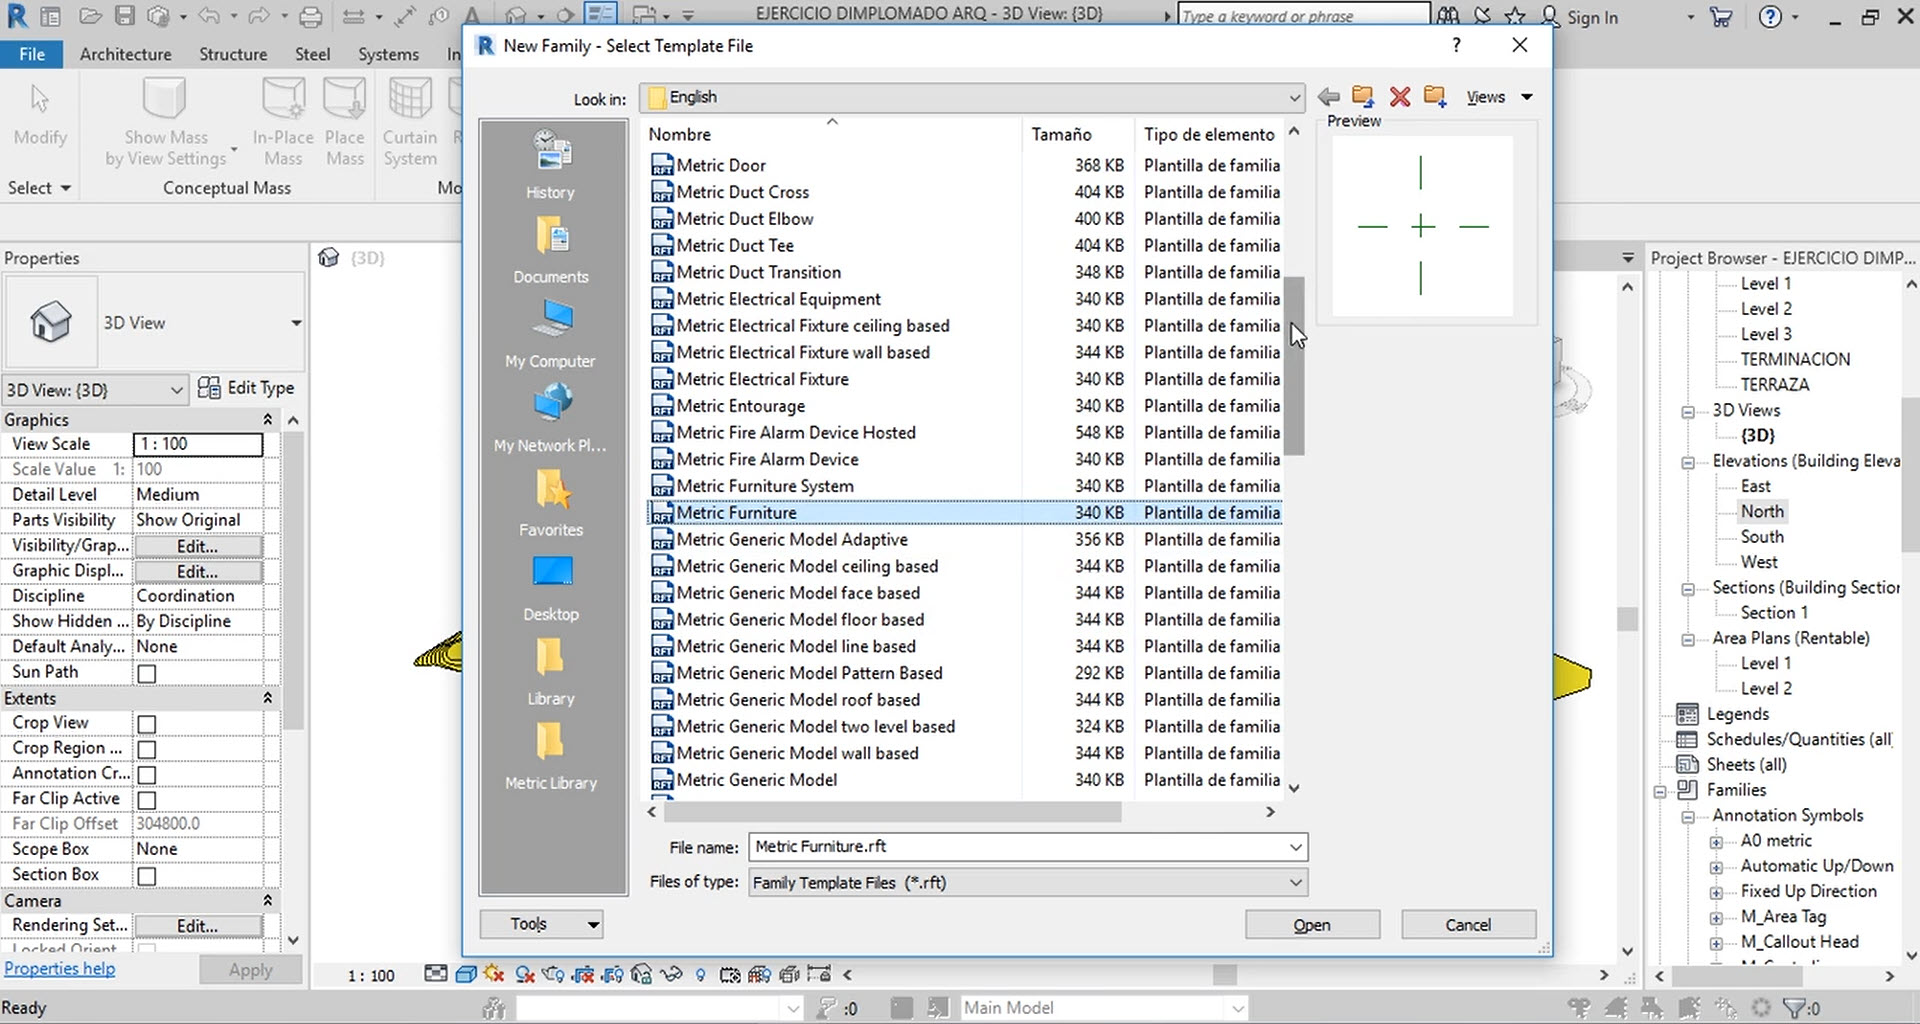Viewport: 1920px width, 1024px height.
Task: Open Revit Help question mark icon
Action: click(1770, 17)
